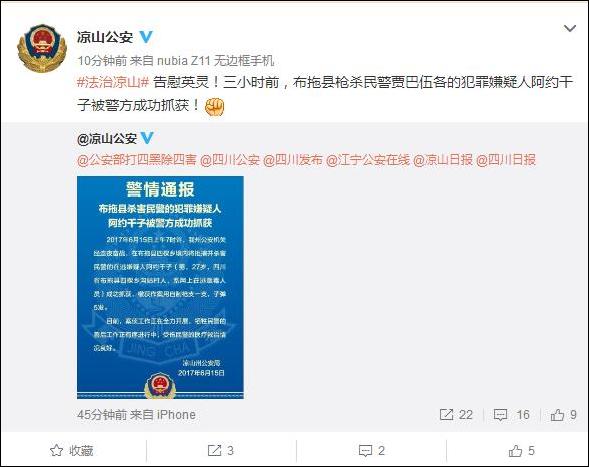
Task: Open the @凉山公安 mention in quoted post
Action: click(x=107, y=139)
